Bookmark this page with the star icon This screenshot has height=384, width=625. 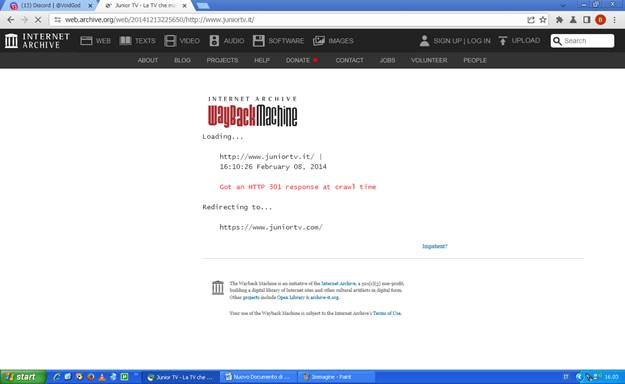[543, 20]
